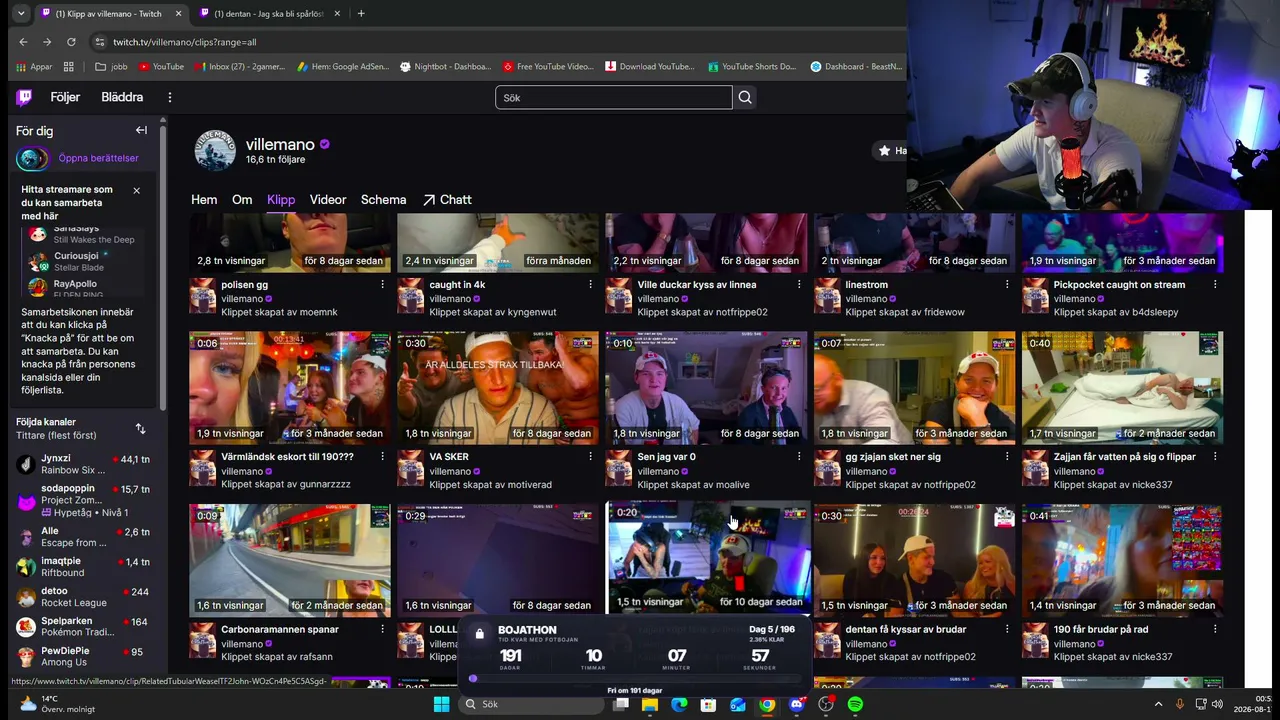Open a new browser tab
This screenshot has height=720, width=1280.
[361, 14]
